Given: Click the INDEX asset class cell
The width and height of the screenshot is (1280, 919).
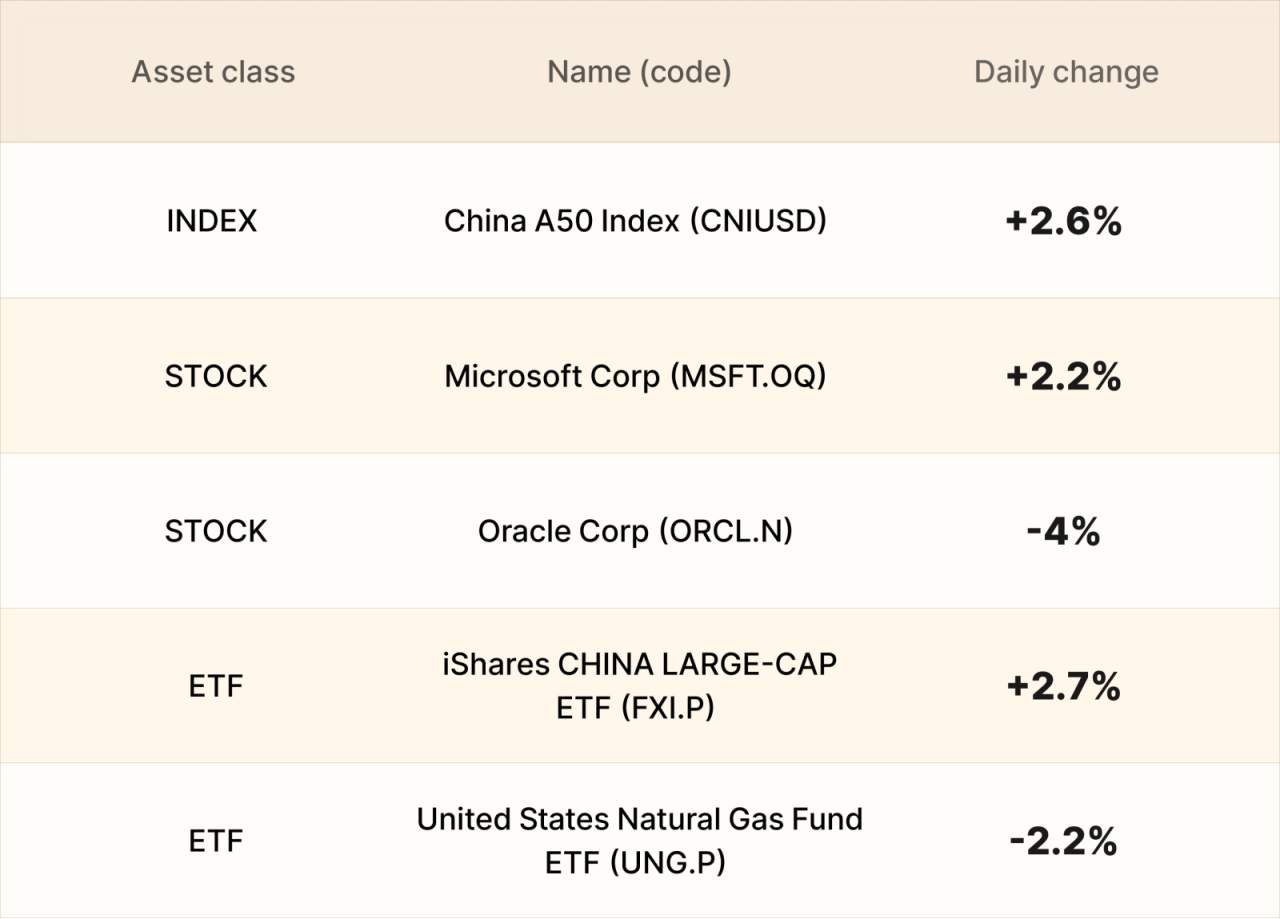Looking at the screenshot, I should pyautogui.click(x=212, y=221).
